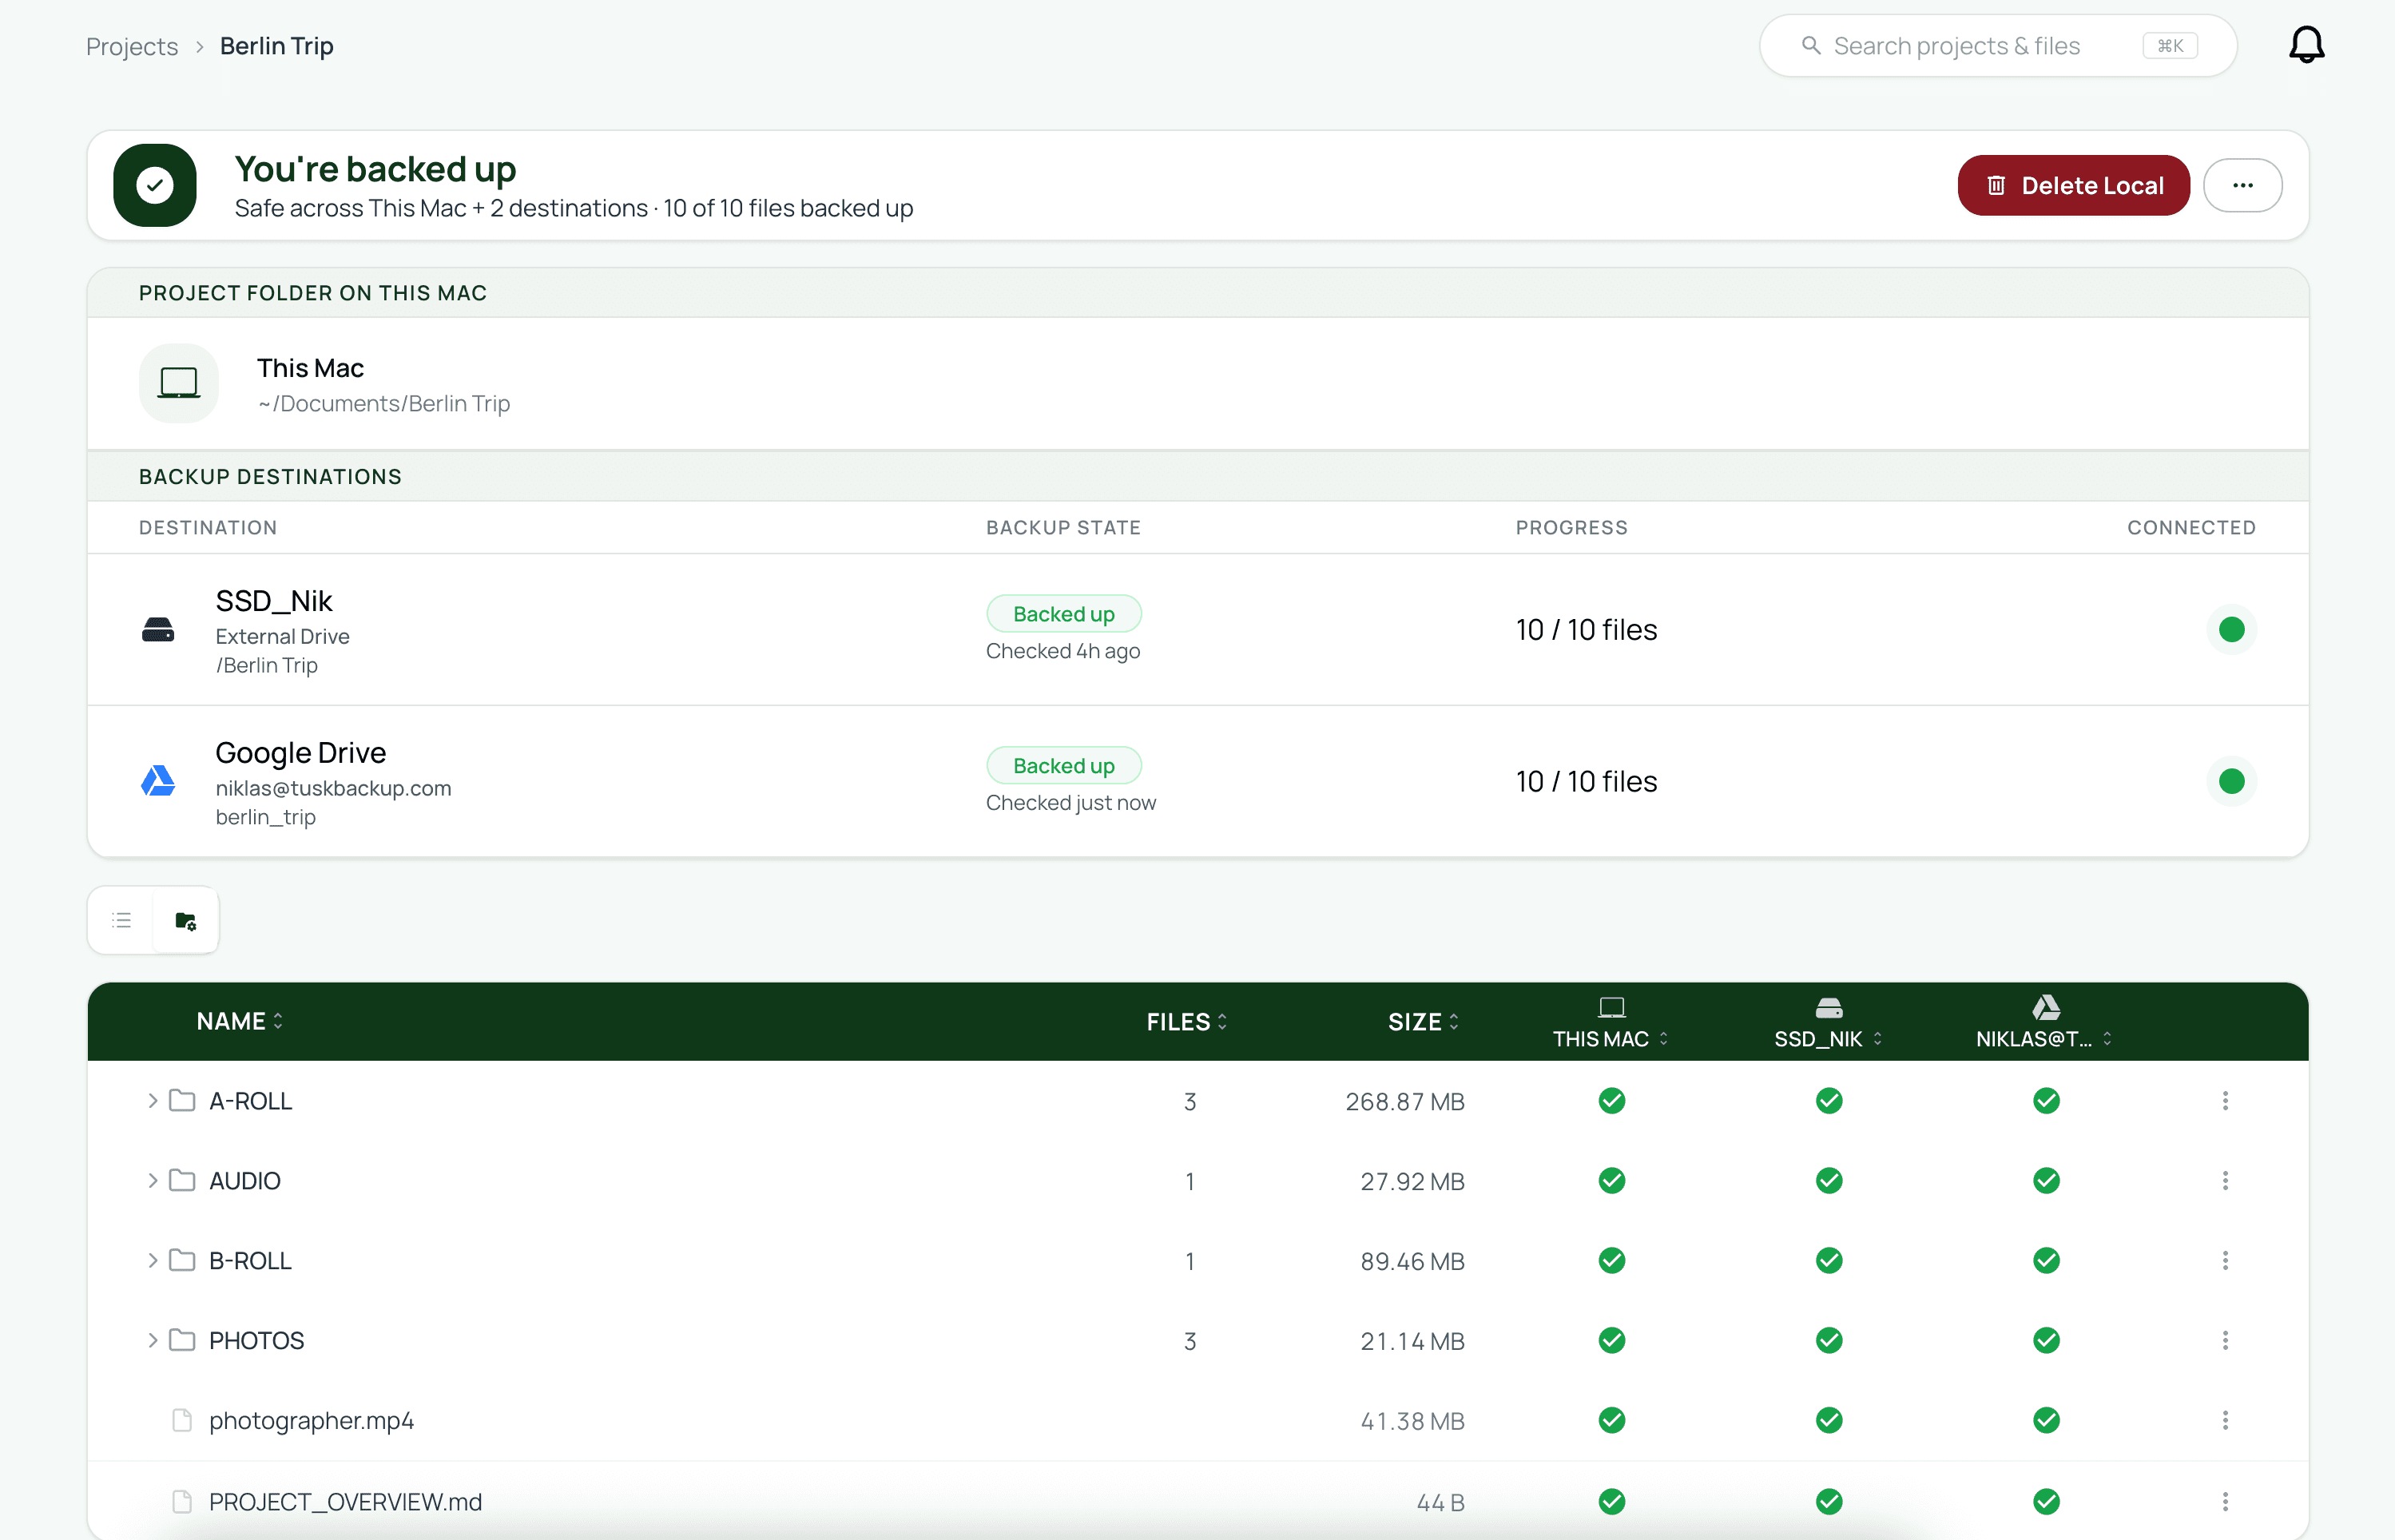The image size is (2395, 1540).
Task: Open row menu for PHOTOS
Action: pyautogui.click(x=2225, y=1341)
